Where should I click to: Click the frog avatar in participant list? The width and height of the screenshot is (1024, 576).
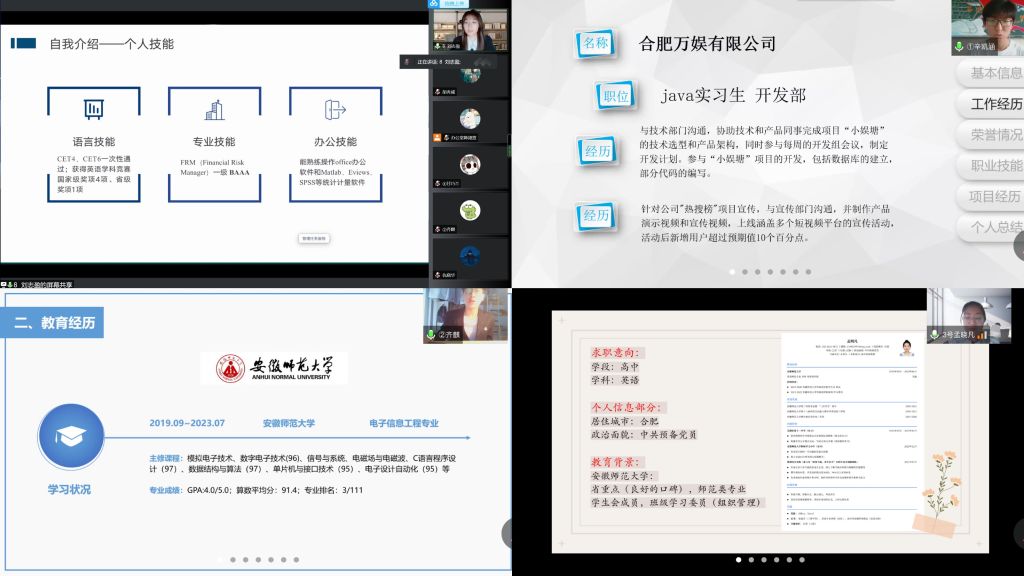point(470,211)
